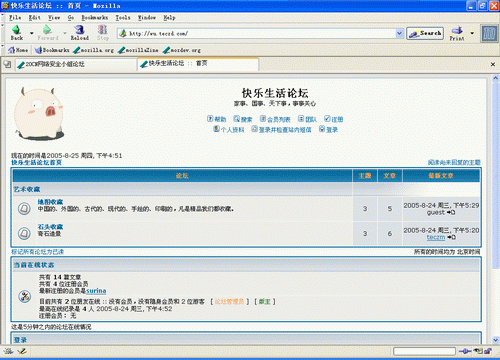Open the File menu
Screen dimensions: 500x360
coord(15,17)
